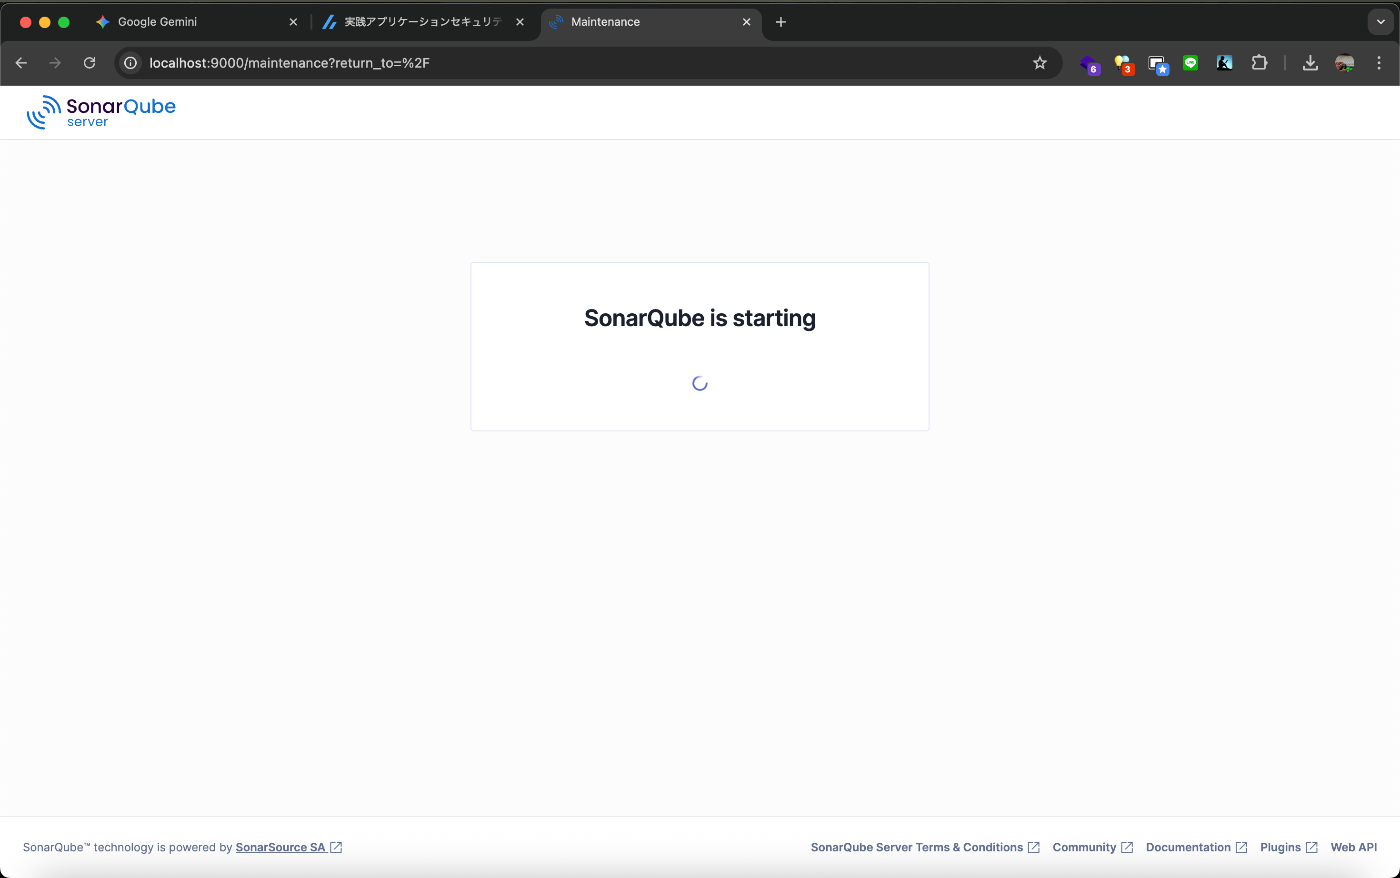This screenshot has height=878, width=1400.
Task: Open SonarQube Server Terms & Conditions link
Action: 925,847
